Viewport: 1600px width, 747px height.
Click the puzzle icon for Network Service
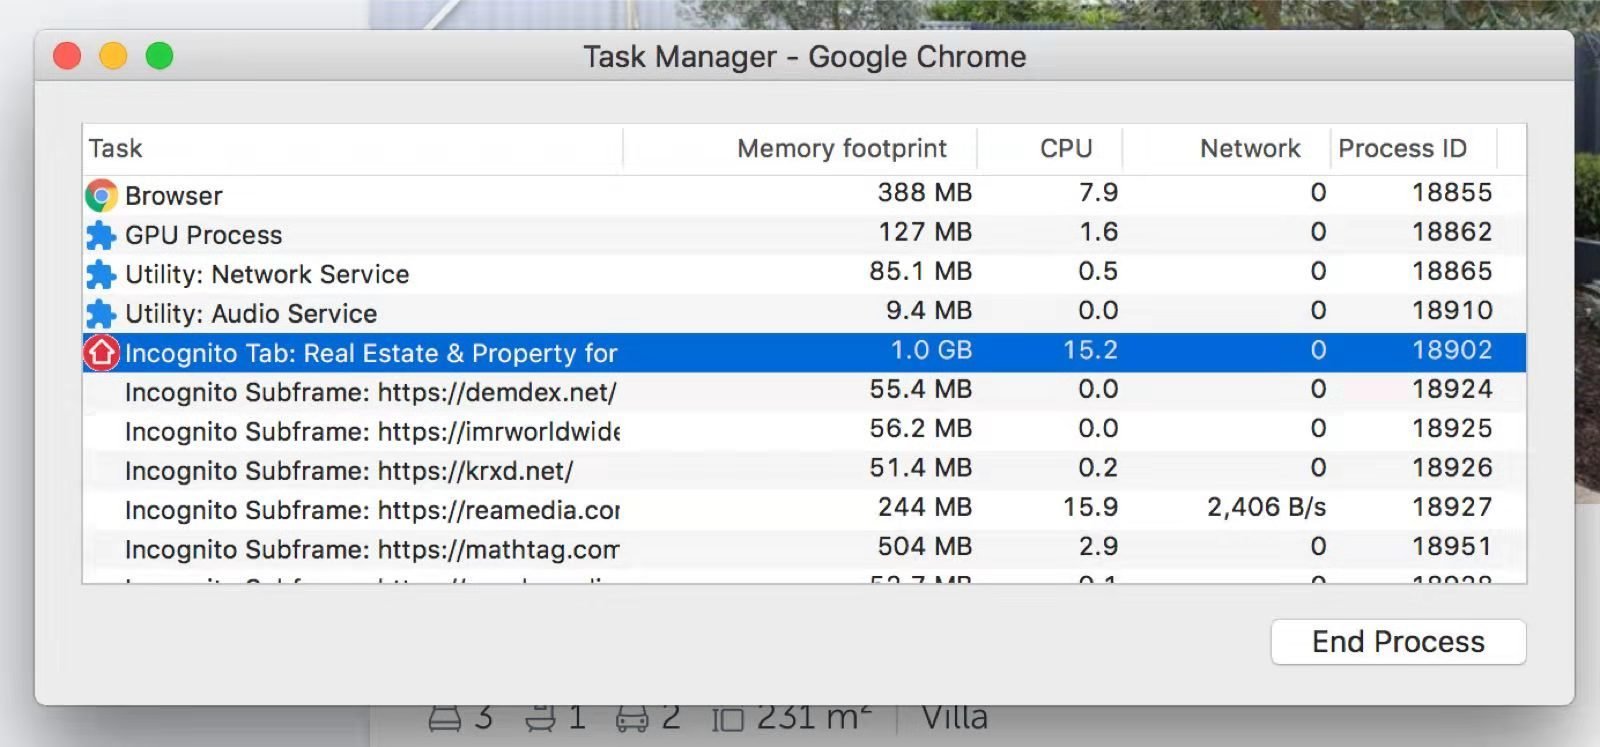(101, 274)
